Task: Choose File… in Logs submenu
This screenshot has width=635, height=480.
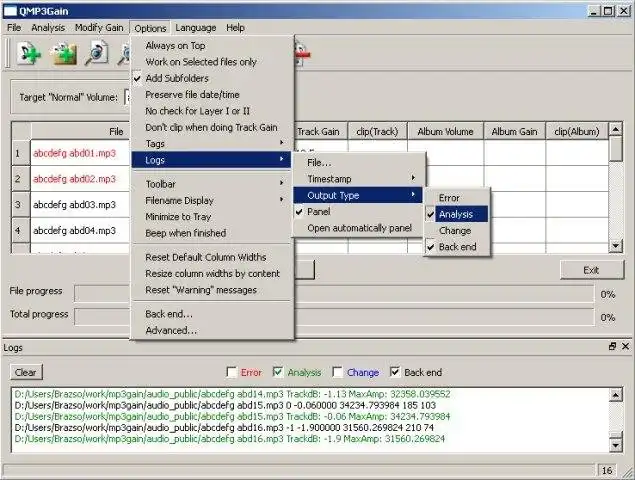Action: pos(359,162)
